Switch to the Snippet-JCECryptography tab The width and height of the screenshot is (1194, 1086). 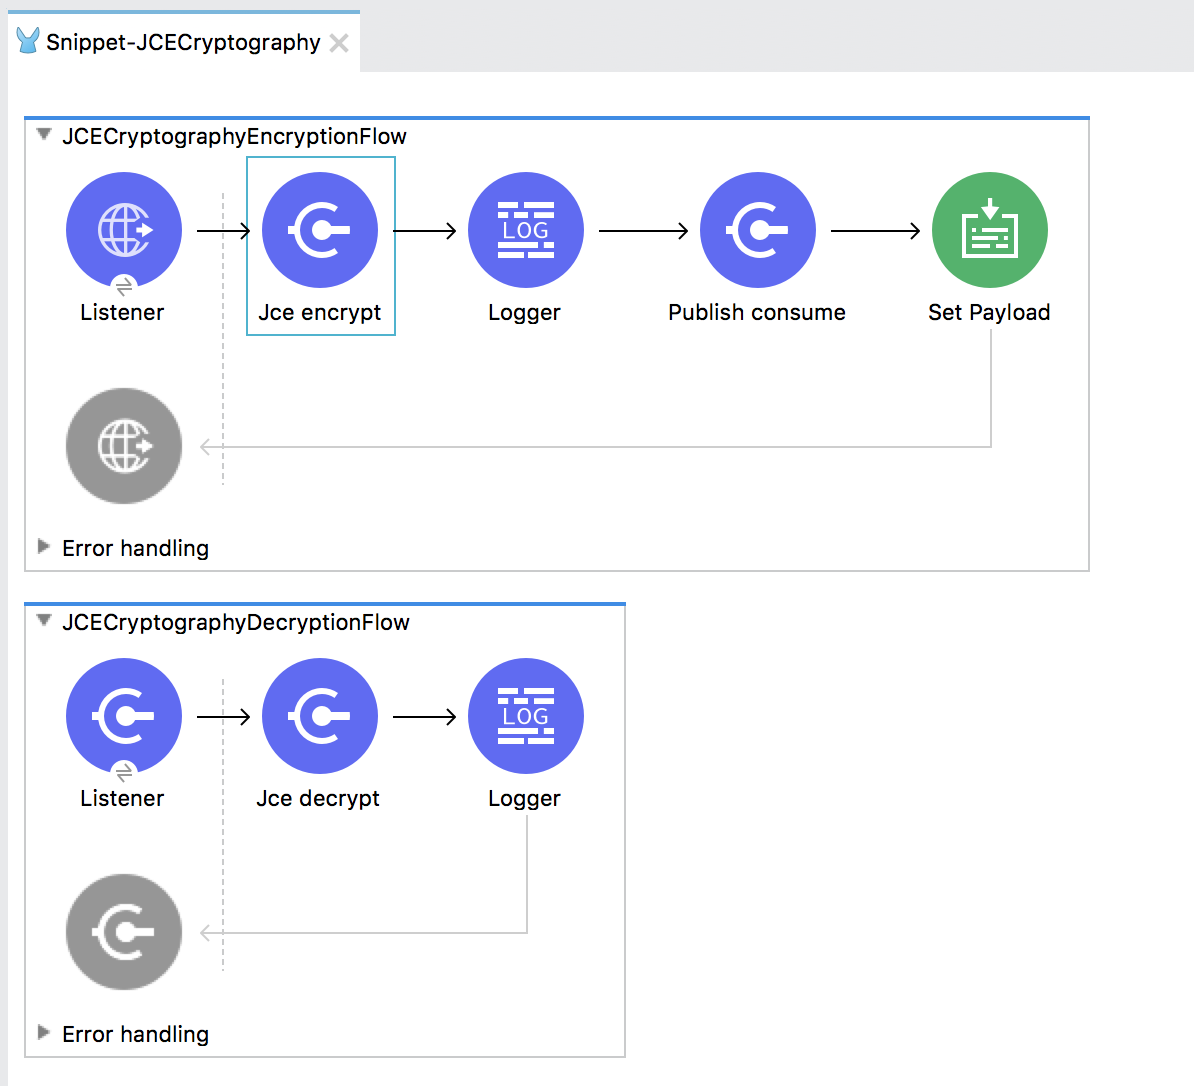[x=183, y=43]
